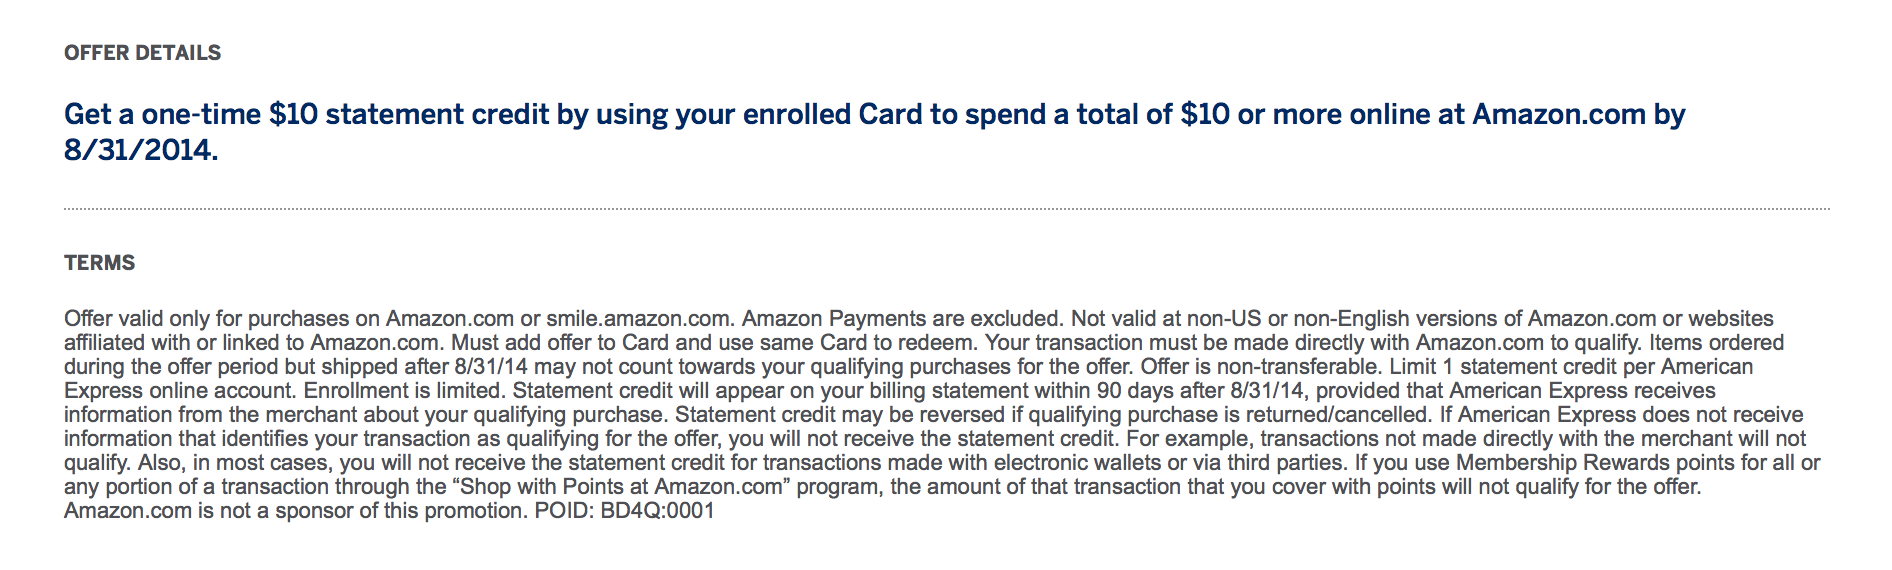Click the TERMS section heading
Viewport: 1892px width, 570px height.
pyautogui.click(x=99, y=263)
